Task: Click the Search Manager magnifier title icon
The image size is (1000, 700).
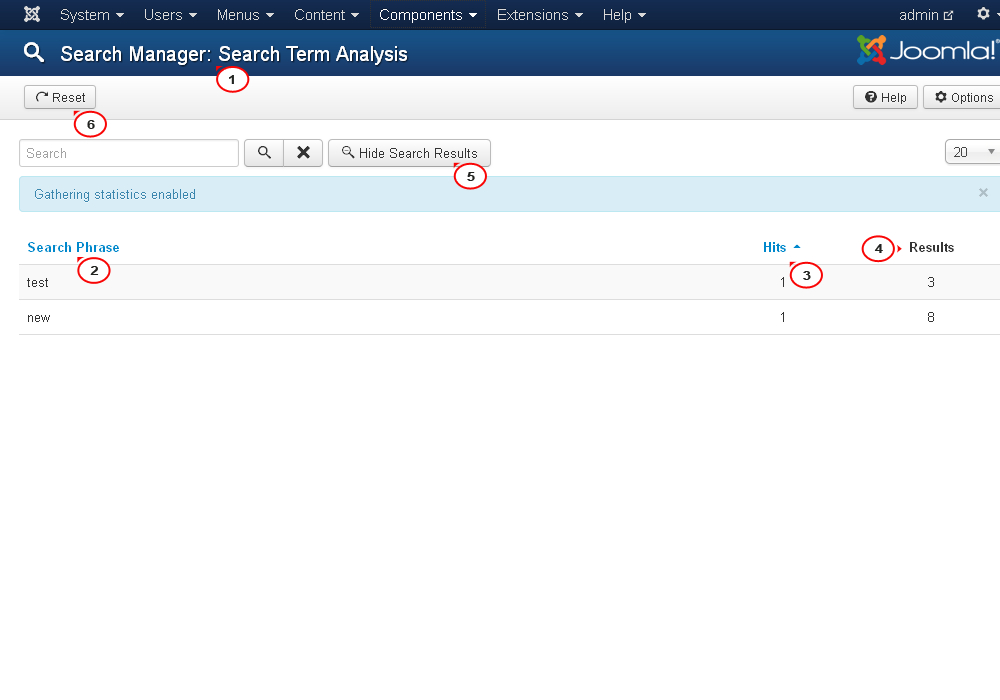Action: tap(34, 53)
